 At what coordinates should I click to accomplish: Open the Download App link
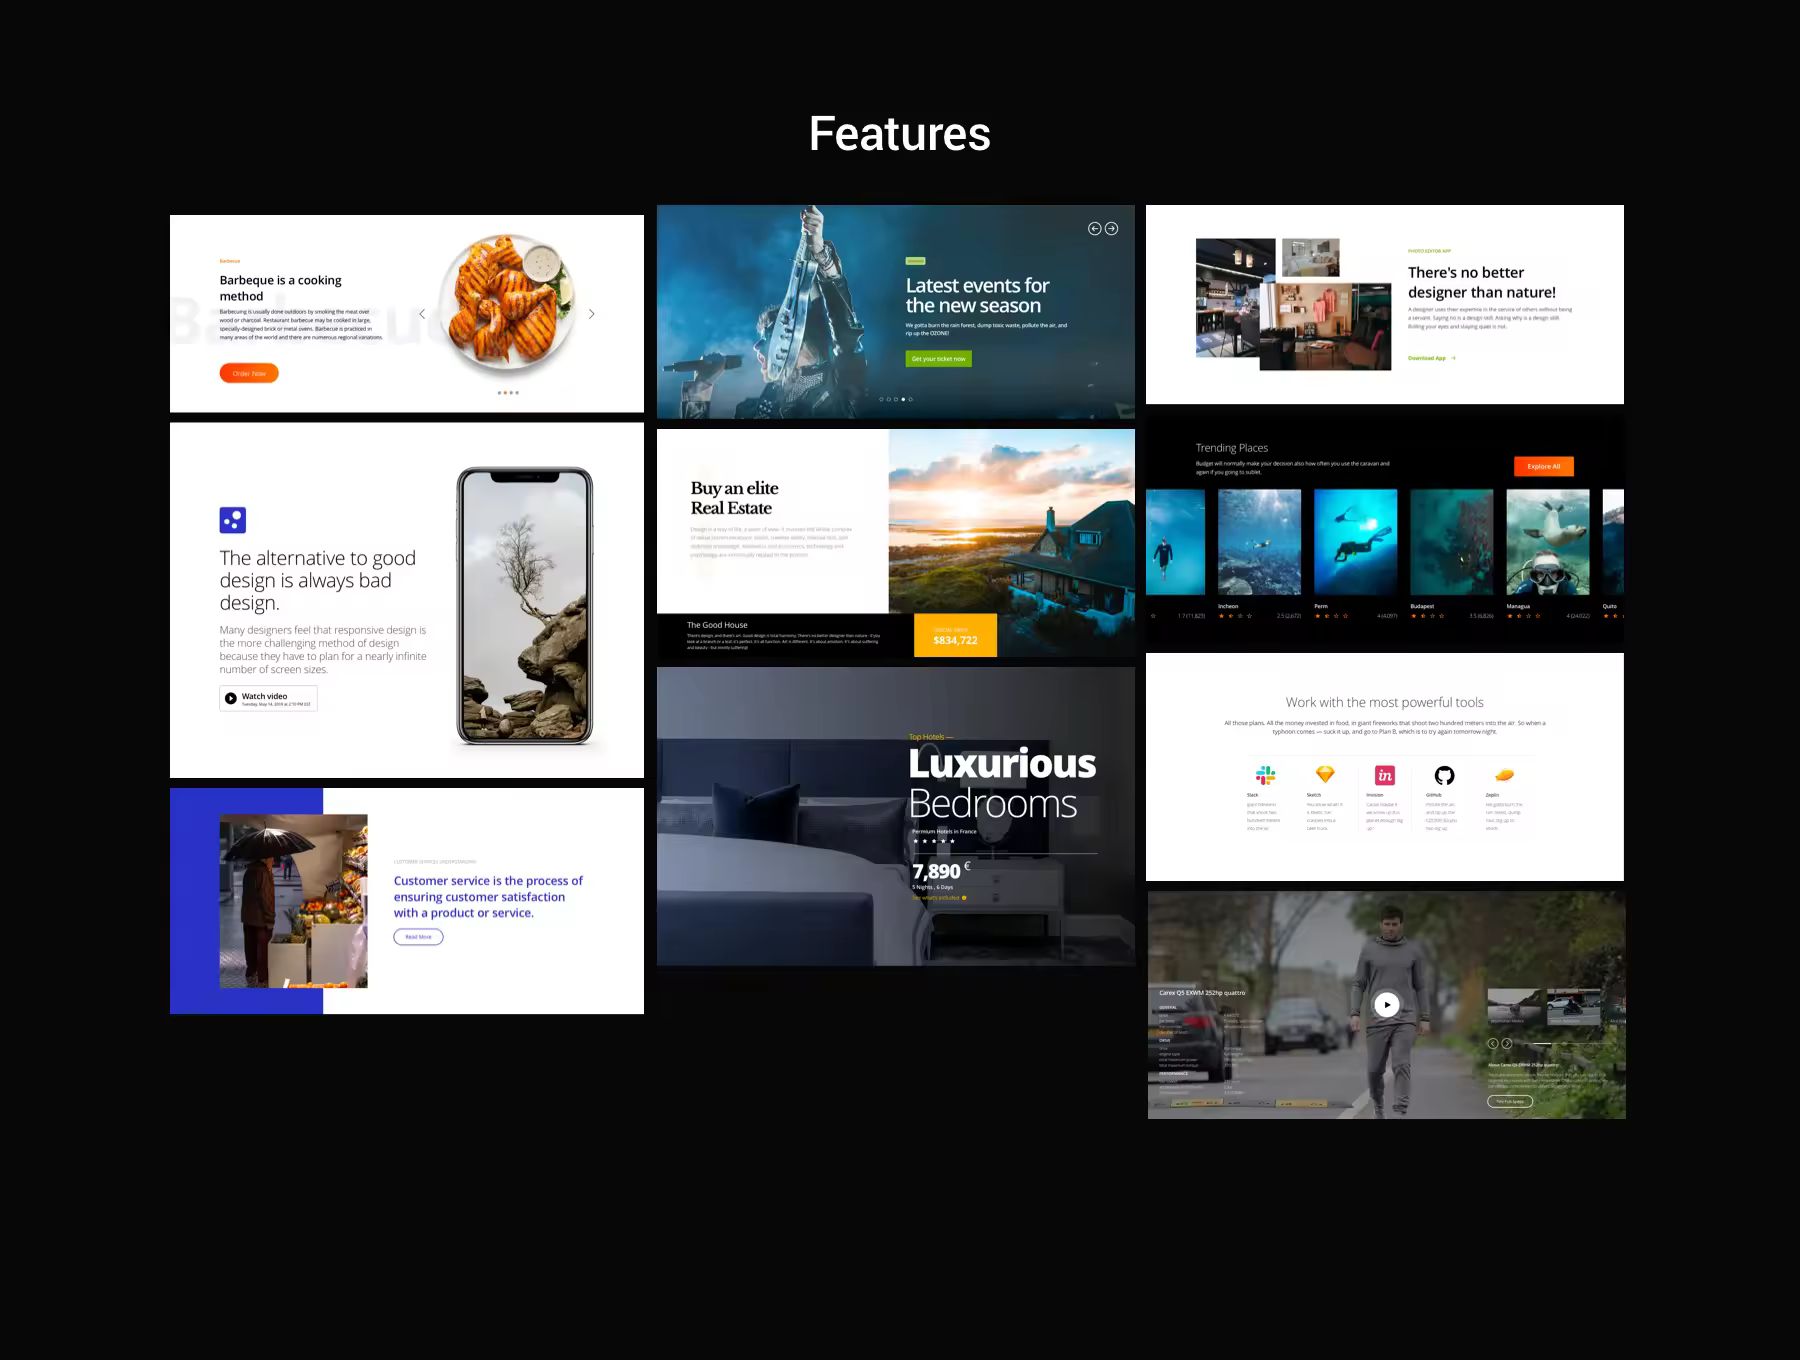tap(1431, 358)
